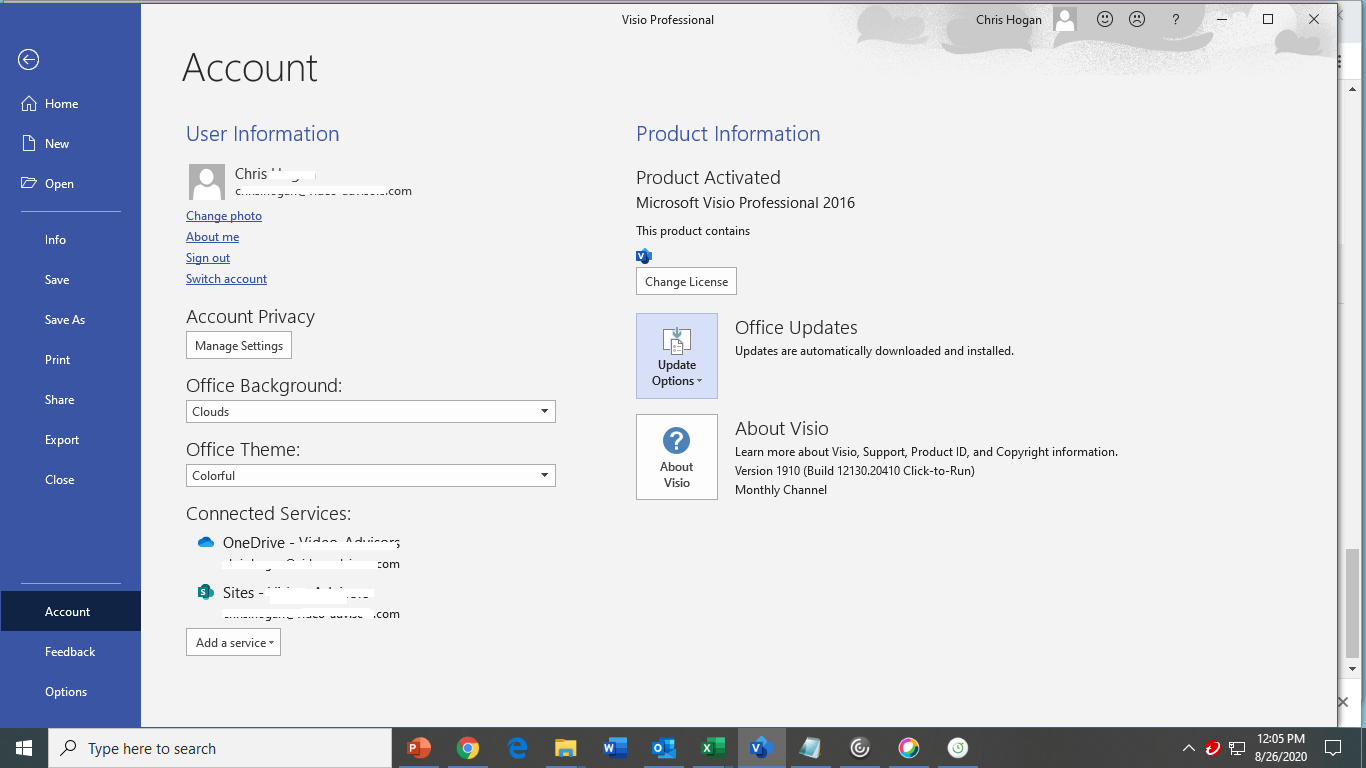Click the taskbar clock and date

pos(1281,748)
